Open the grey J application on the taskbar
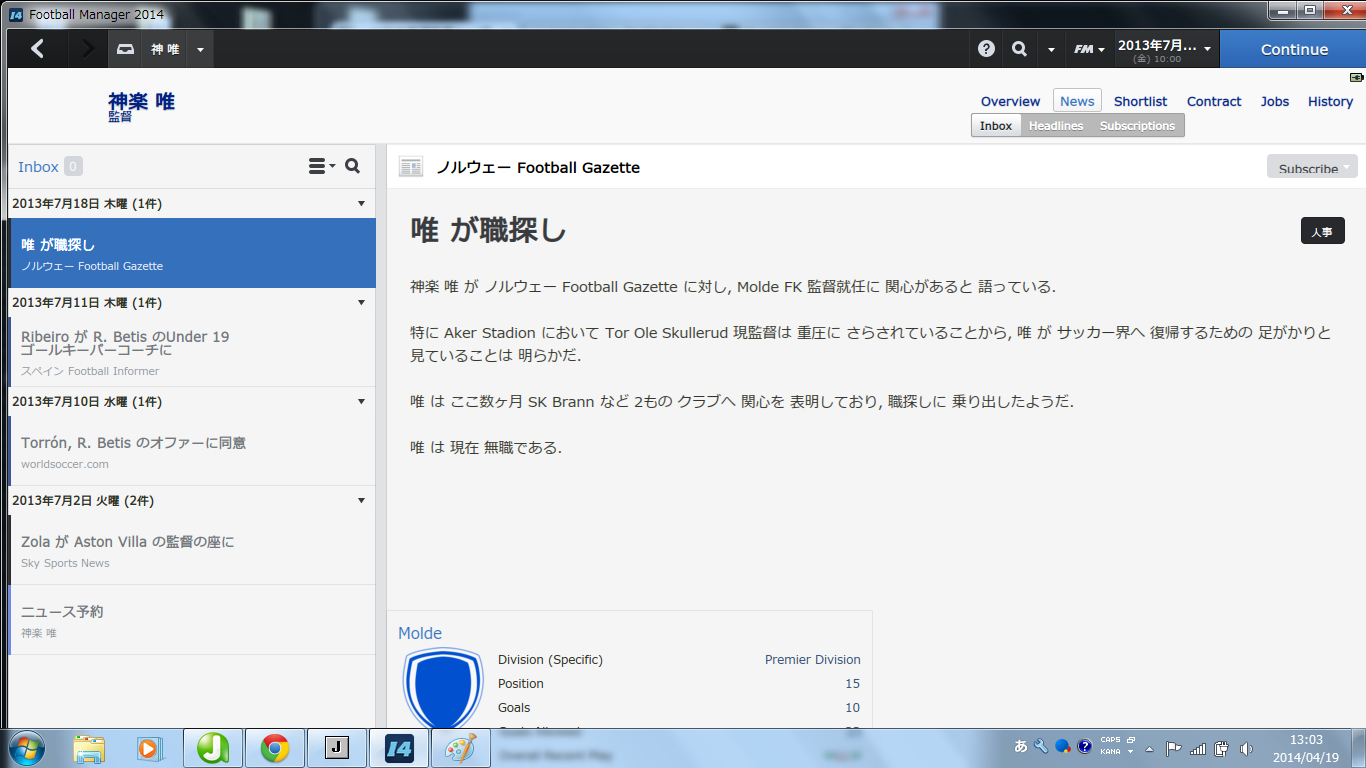 pos(336,747)
